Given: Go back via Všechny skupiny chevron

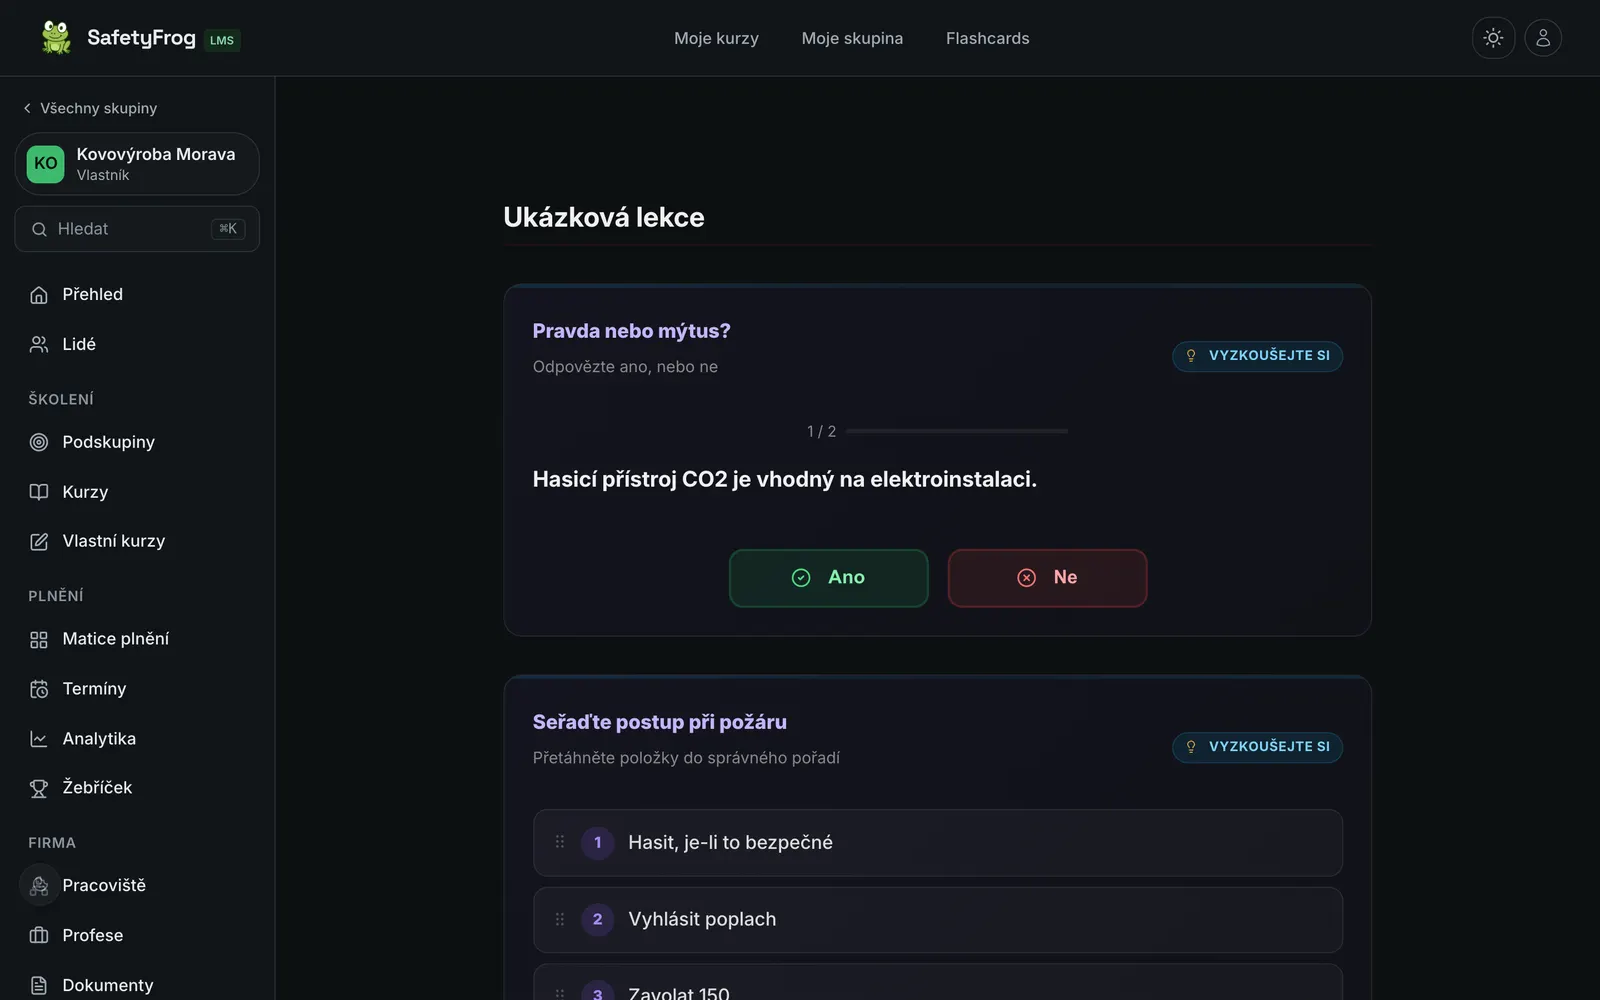Looking at the screenshot, I should pyautogui.click(x=27, y=108).
